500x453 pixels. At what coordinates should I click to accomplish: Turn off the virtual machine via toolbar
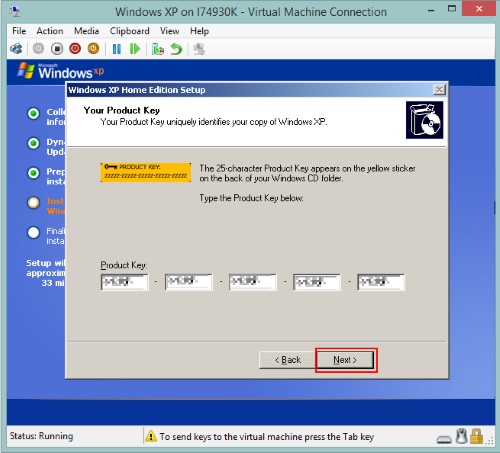[x=57, y=49]
